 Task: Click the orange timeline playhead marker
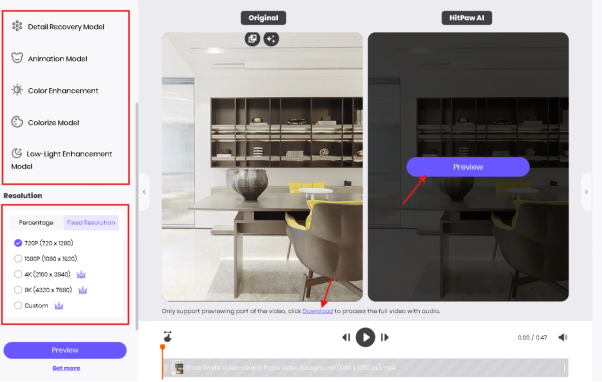click(x=162, y=347)
